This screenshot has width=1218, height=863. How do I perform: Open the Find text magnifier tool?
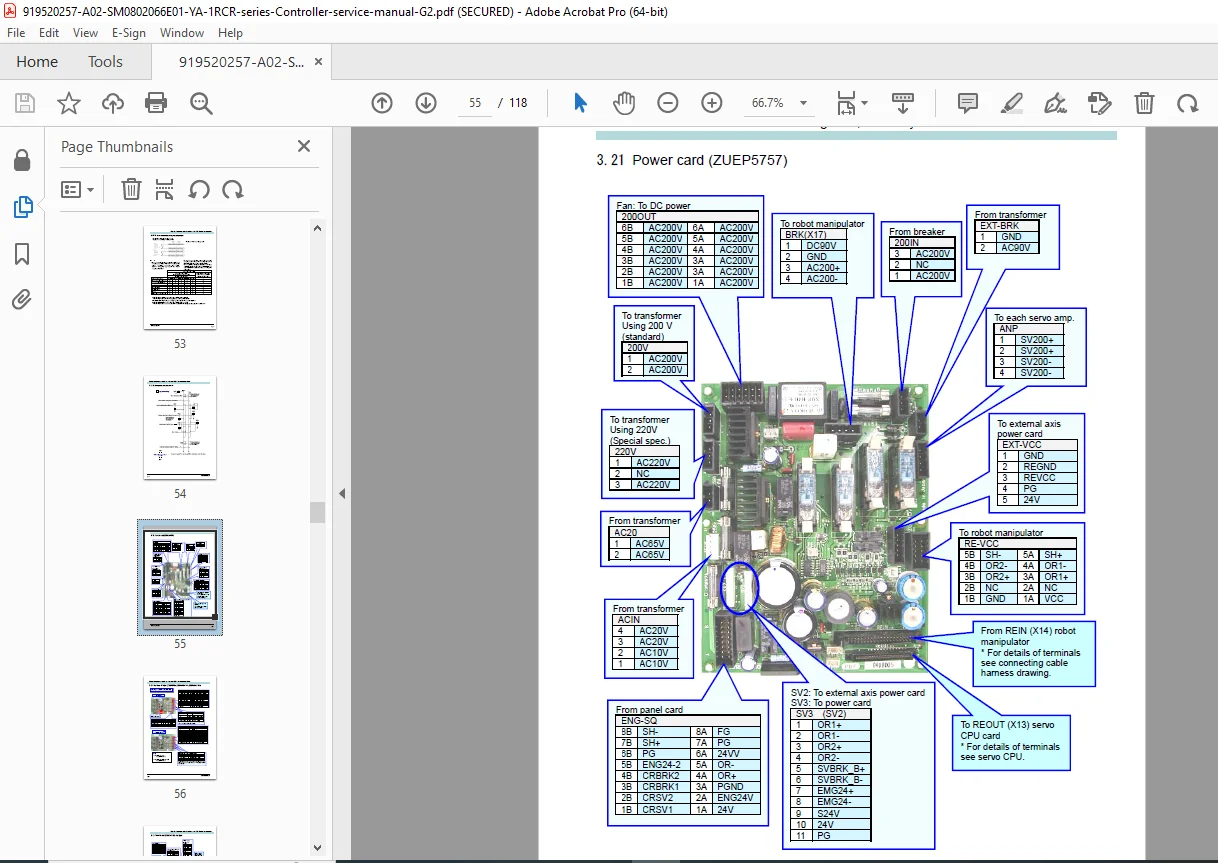coord(201,103)
